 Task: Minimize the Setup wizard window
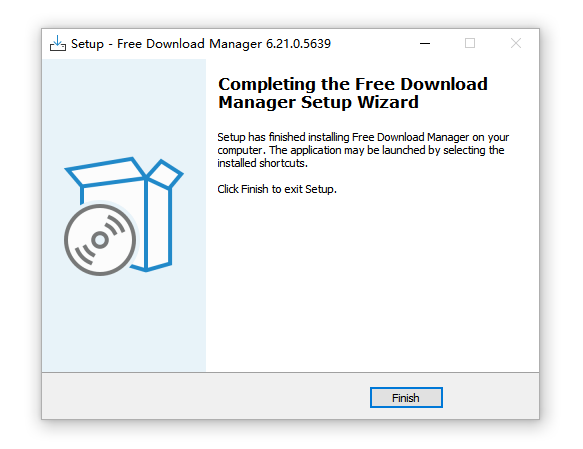pyautogui.click(x=425, y=43)
